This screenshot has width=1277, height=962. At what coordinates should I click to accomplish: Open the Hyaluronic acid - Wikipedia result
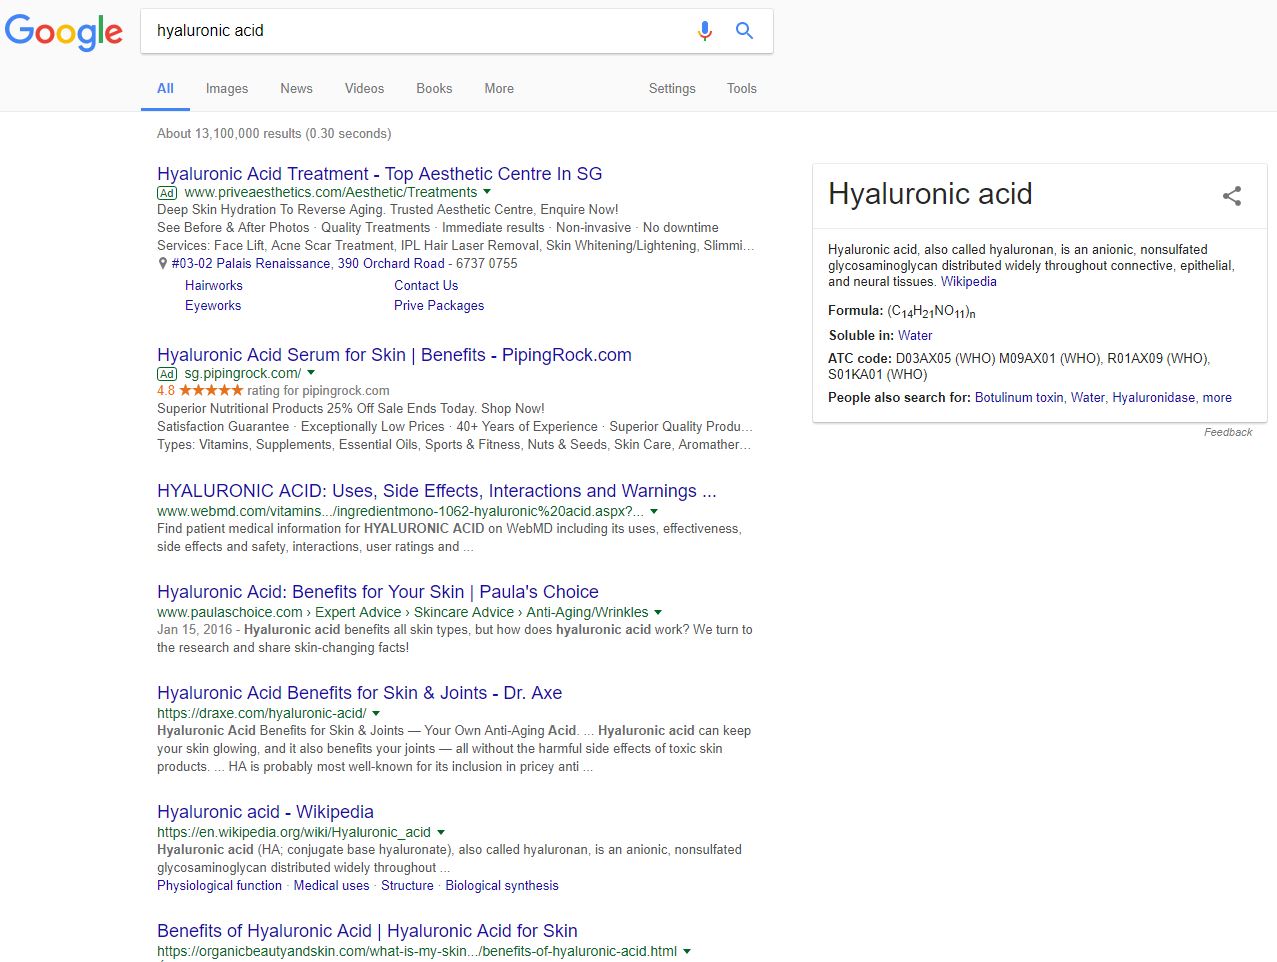click(265, 812)
